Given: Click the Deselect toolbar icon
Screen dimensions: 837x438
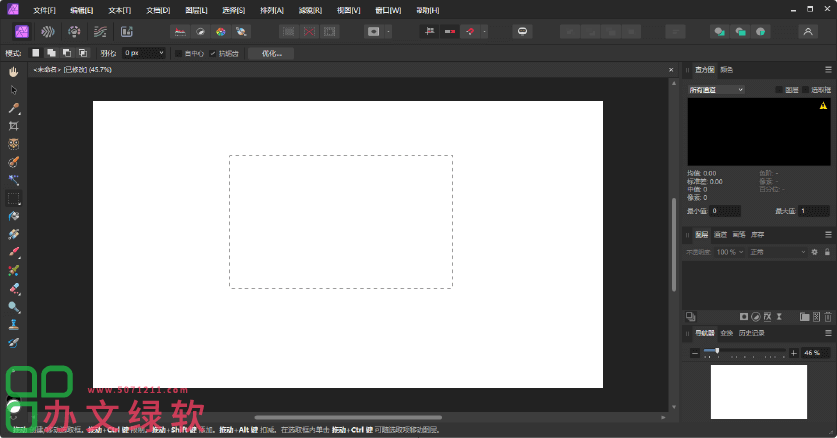Looking at the screenshot, I should tap(309, 32).
